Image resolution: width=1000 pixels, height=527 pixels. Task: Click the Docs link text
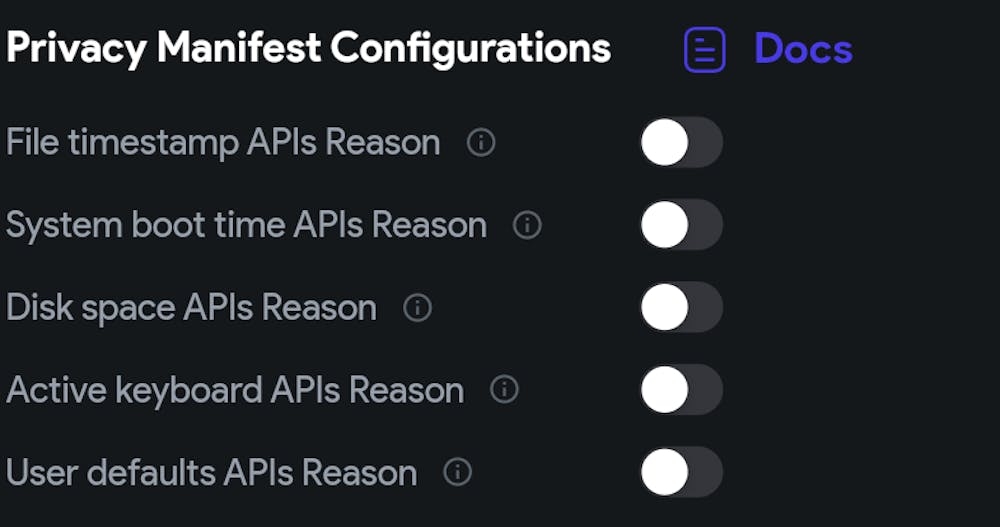(803, 49)
